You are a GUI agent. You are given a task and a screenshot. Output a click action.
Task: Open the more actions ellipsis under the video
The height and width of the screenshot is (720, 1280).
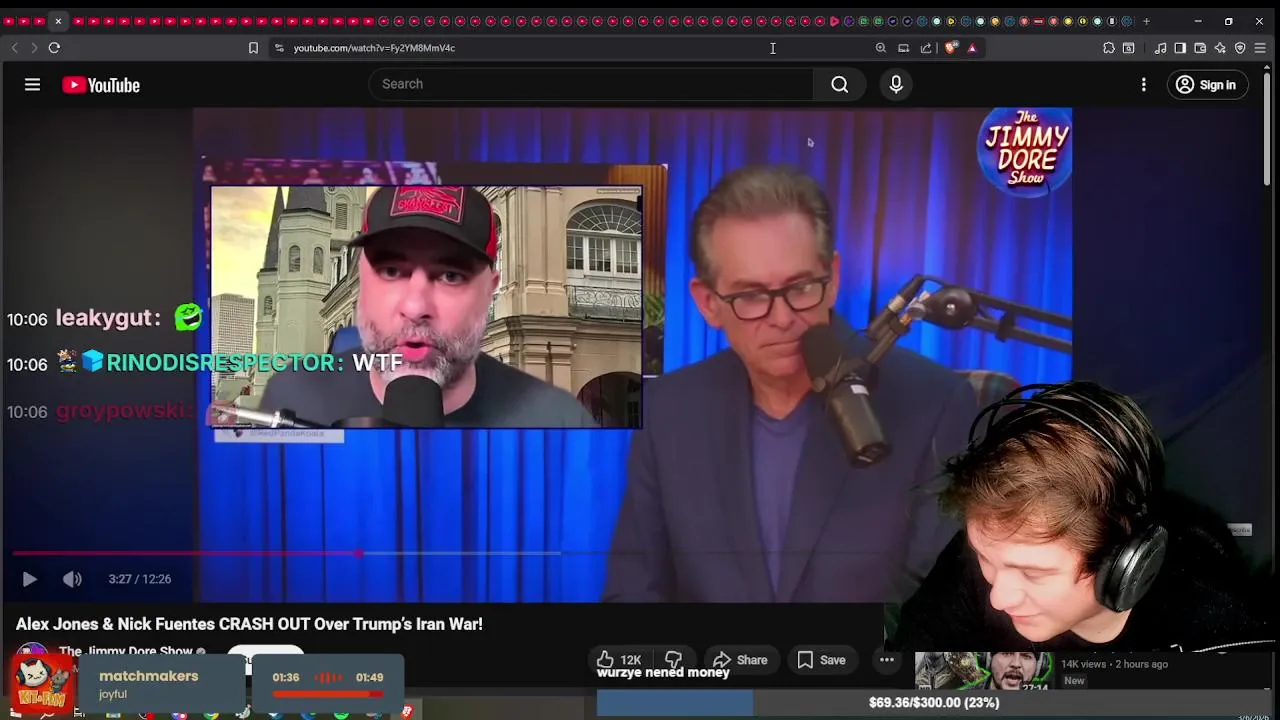pyautogui.click(x=887, y=660)
